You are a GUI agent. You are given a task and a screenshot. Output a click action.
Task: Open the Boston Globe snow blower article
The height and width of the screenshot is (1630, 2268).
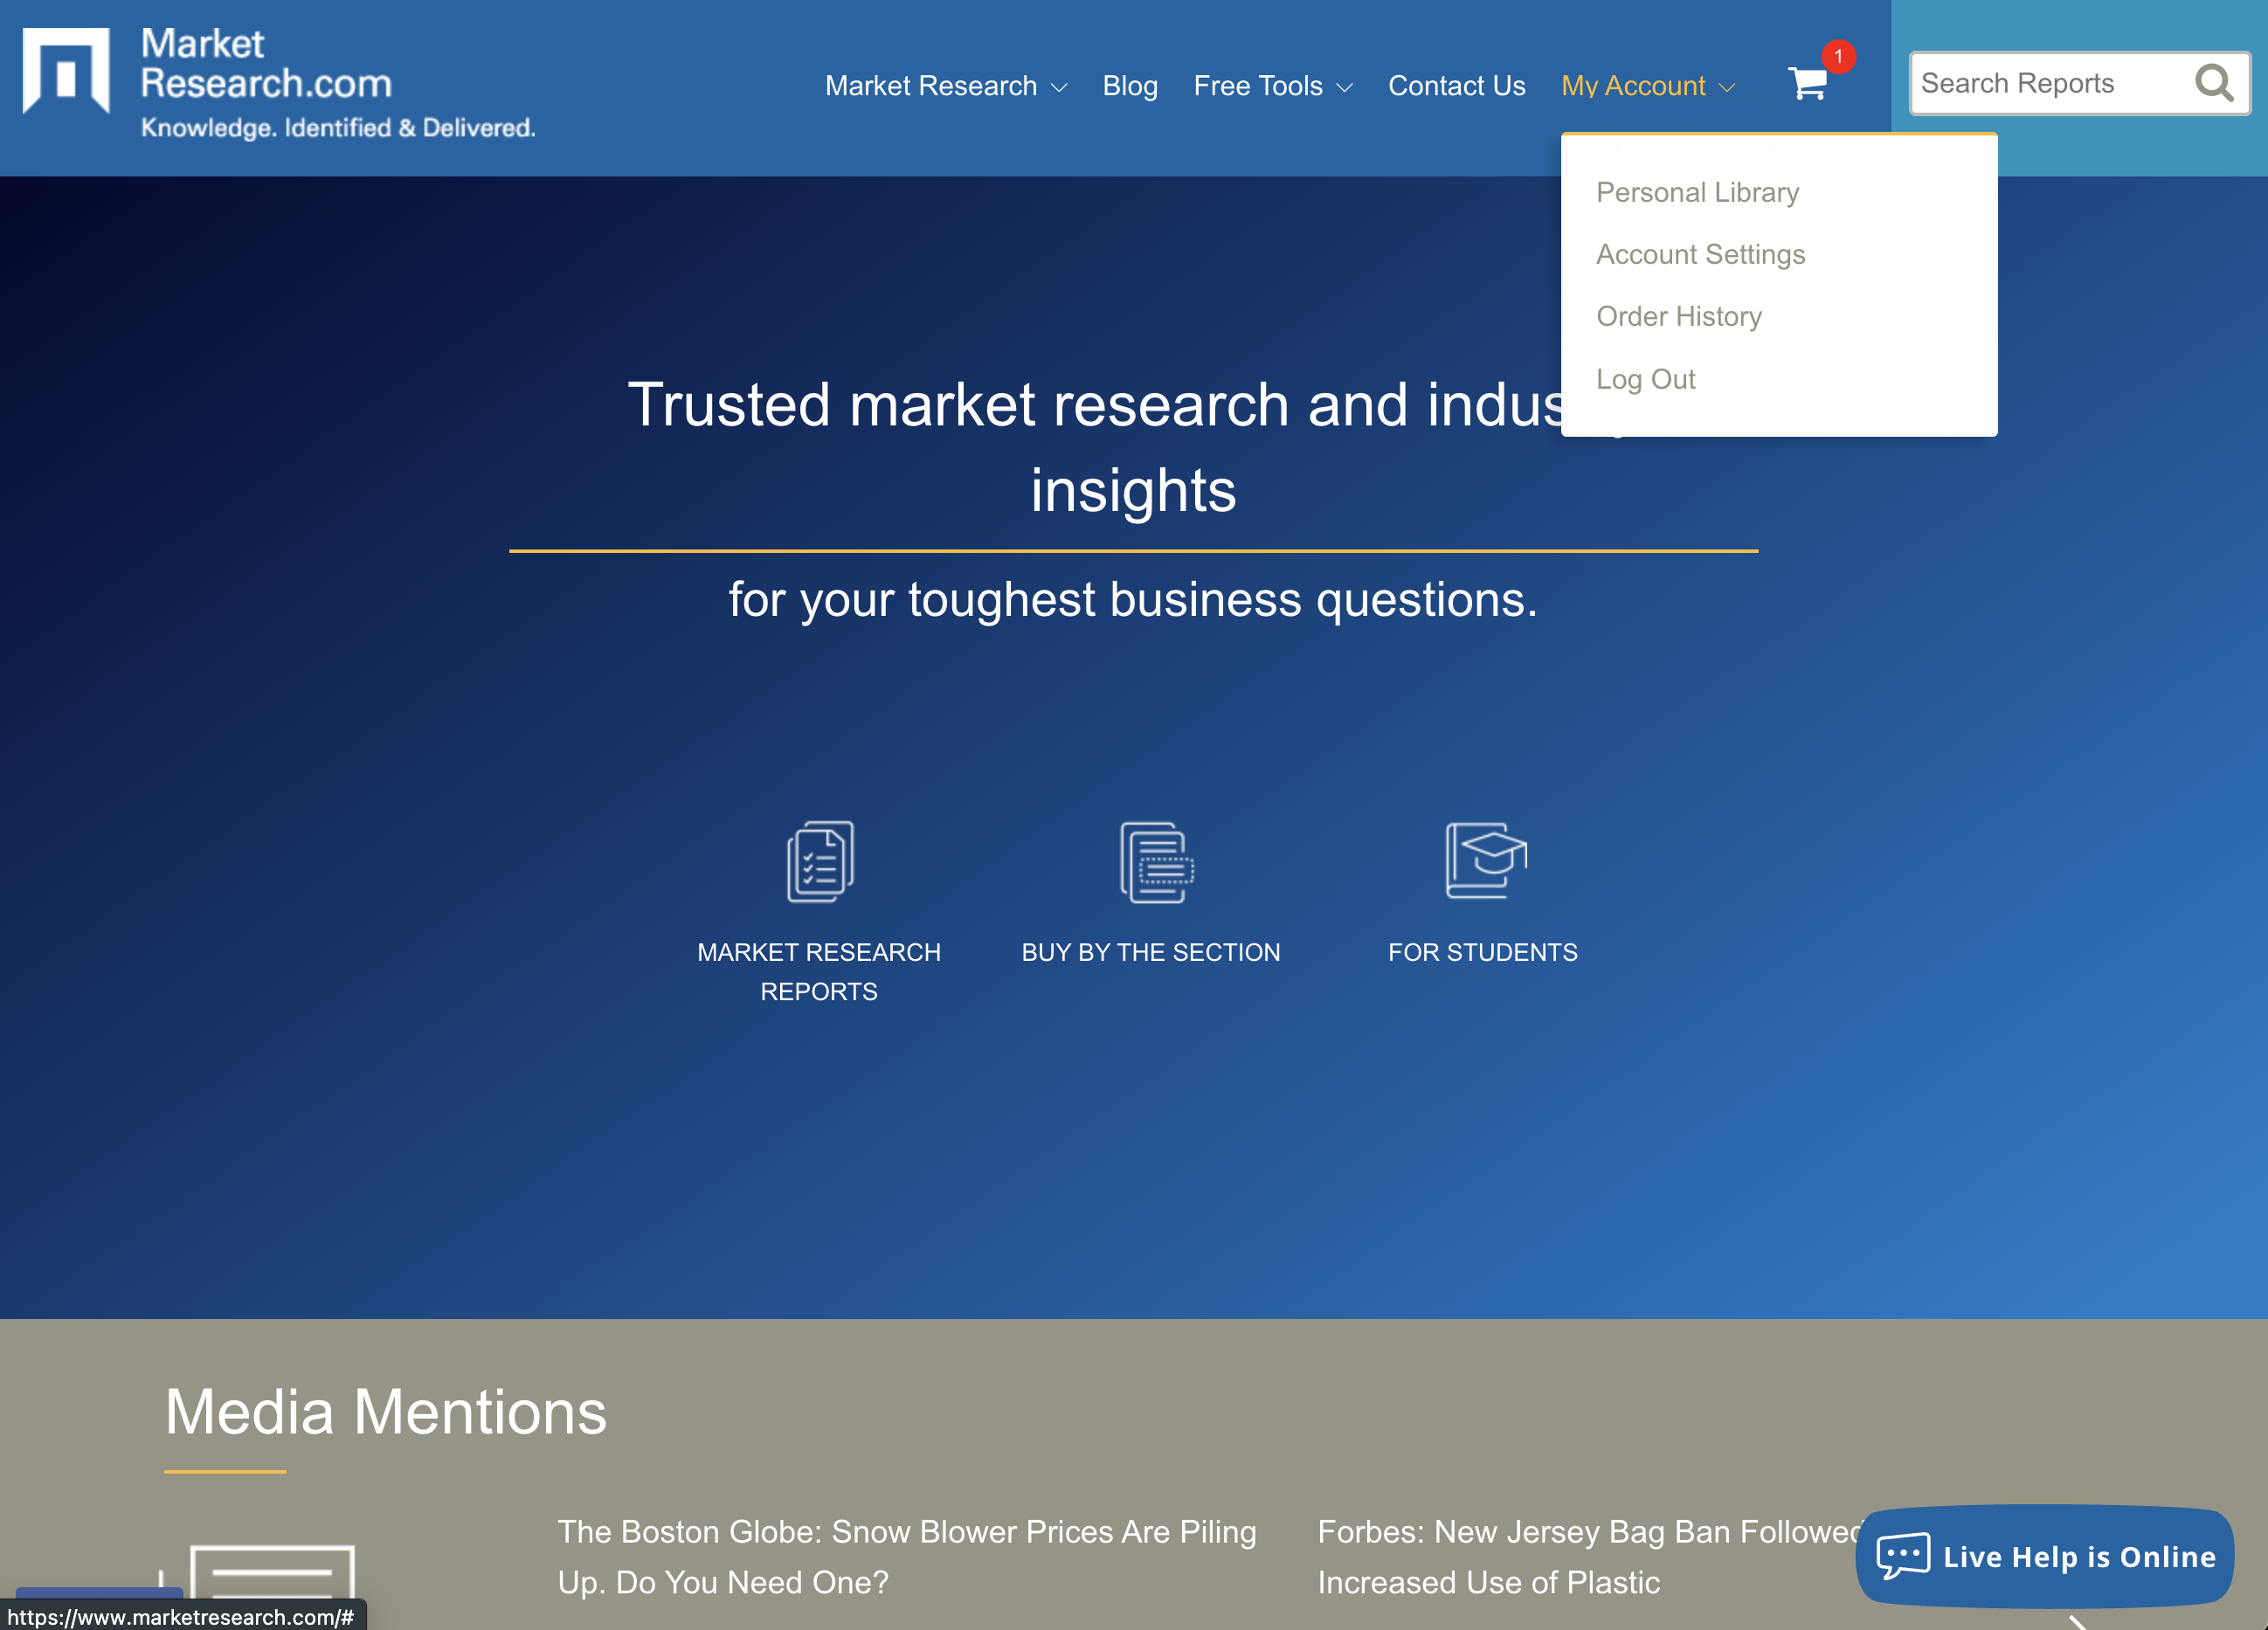(906, 1556)
